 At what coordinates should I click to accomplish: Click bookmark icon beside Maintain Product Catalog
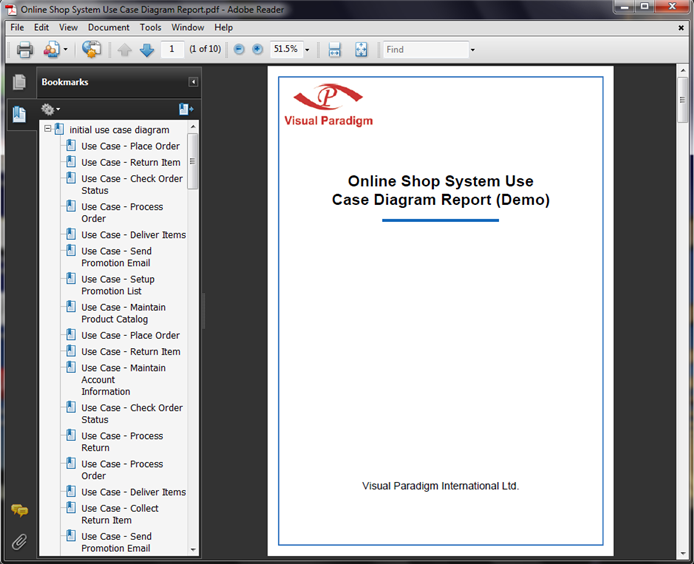[71, 306]
